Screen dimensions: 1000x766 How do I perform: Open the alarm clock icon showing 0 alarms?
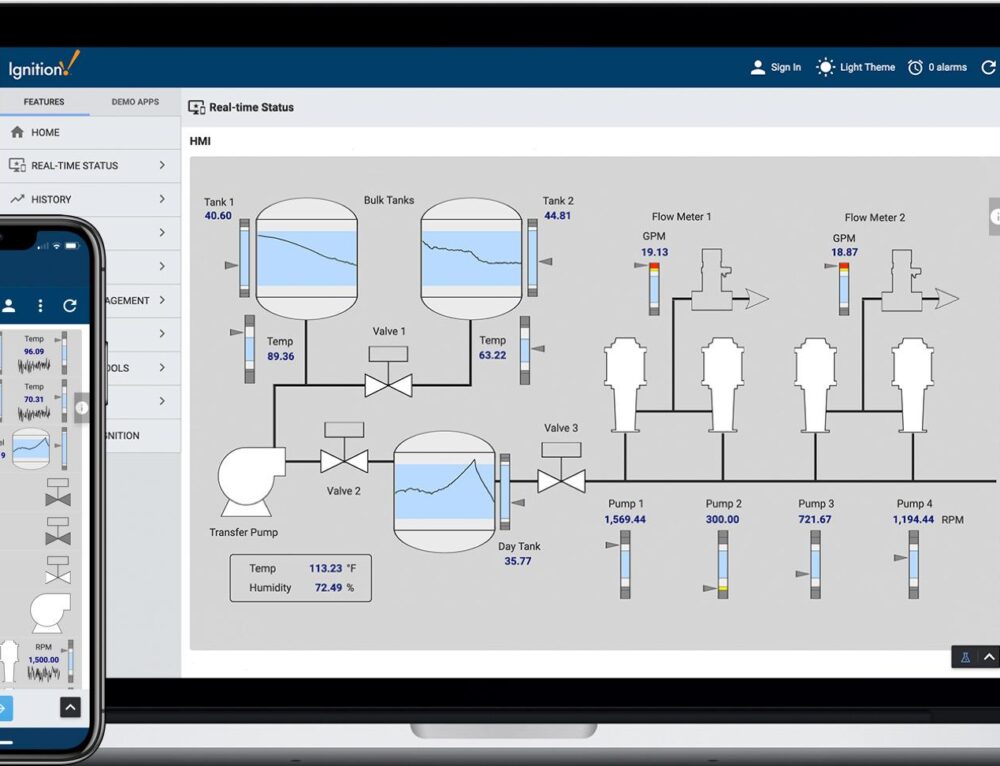pyautogui.click(x=916, y=66)
